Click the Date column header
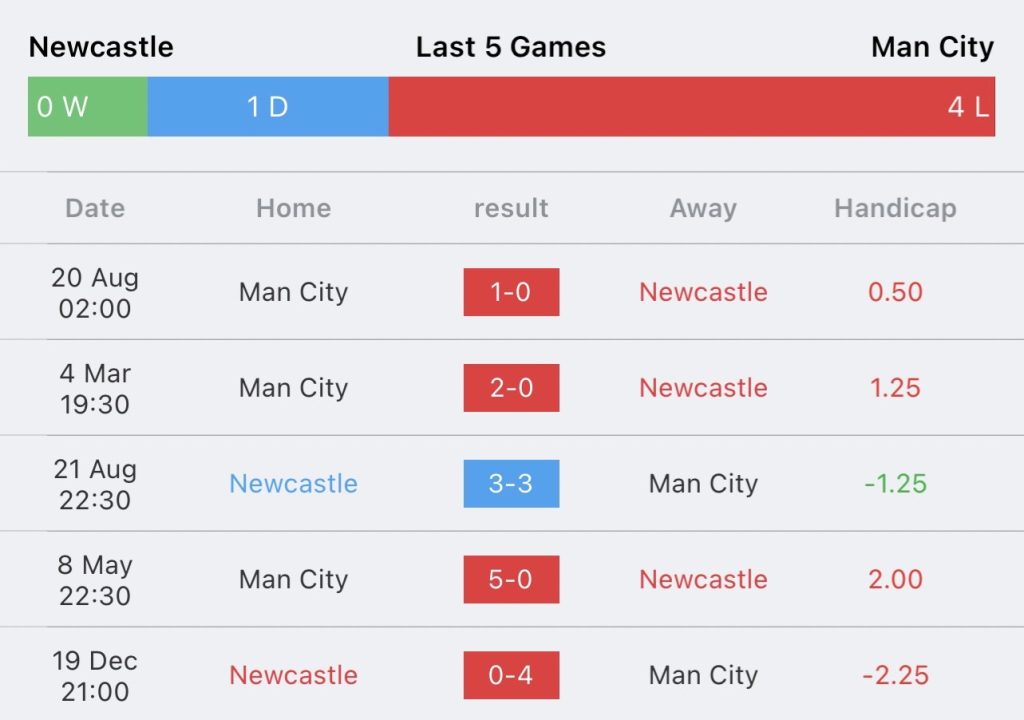This screenshot has width=1024, height=720. coord(95,208)
